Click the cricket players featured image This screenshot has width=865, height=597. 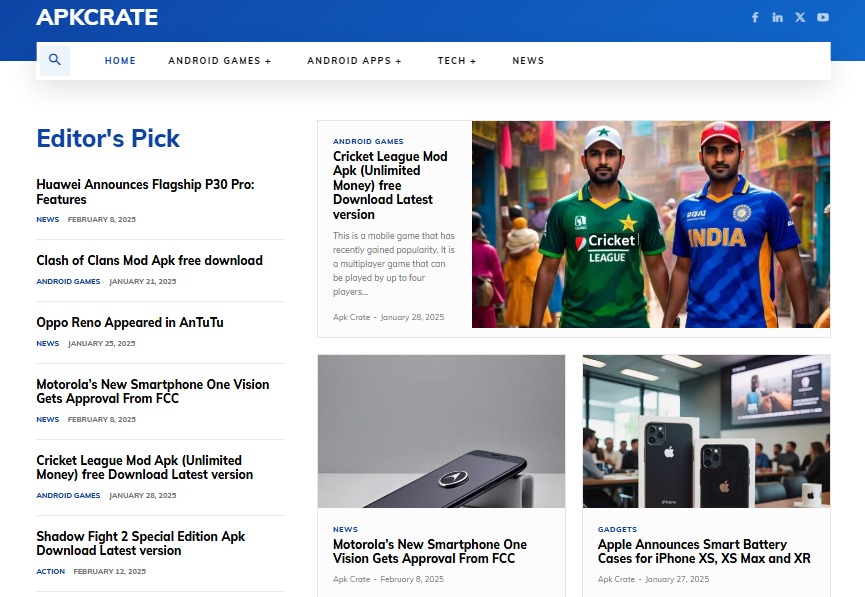point(650,224)
